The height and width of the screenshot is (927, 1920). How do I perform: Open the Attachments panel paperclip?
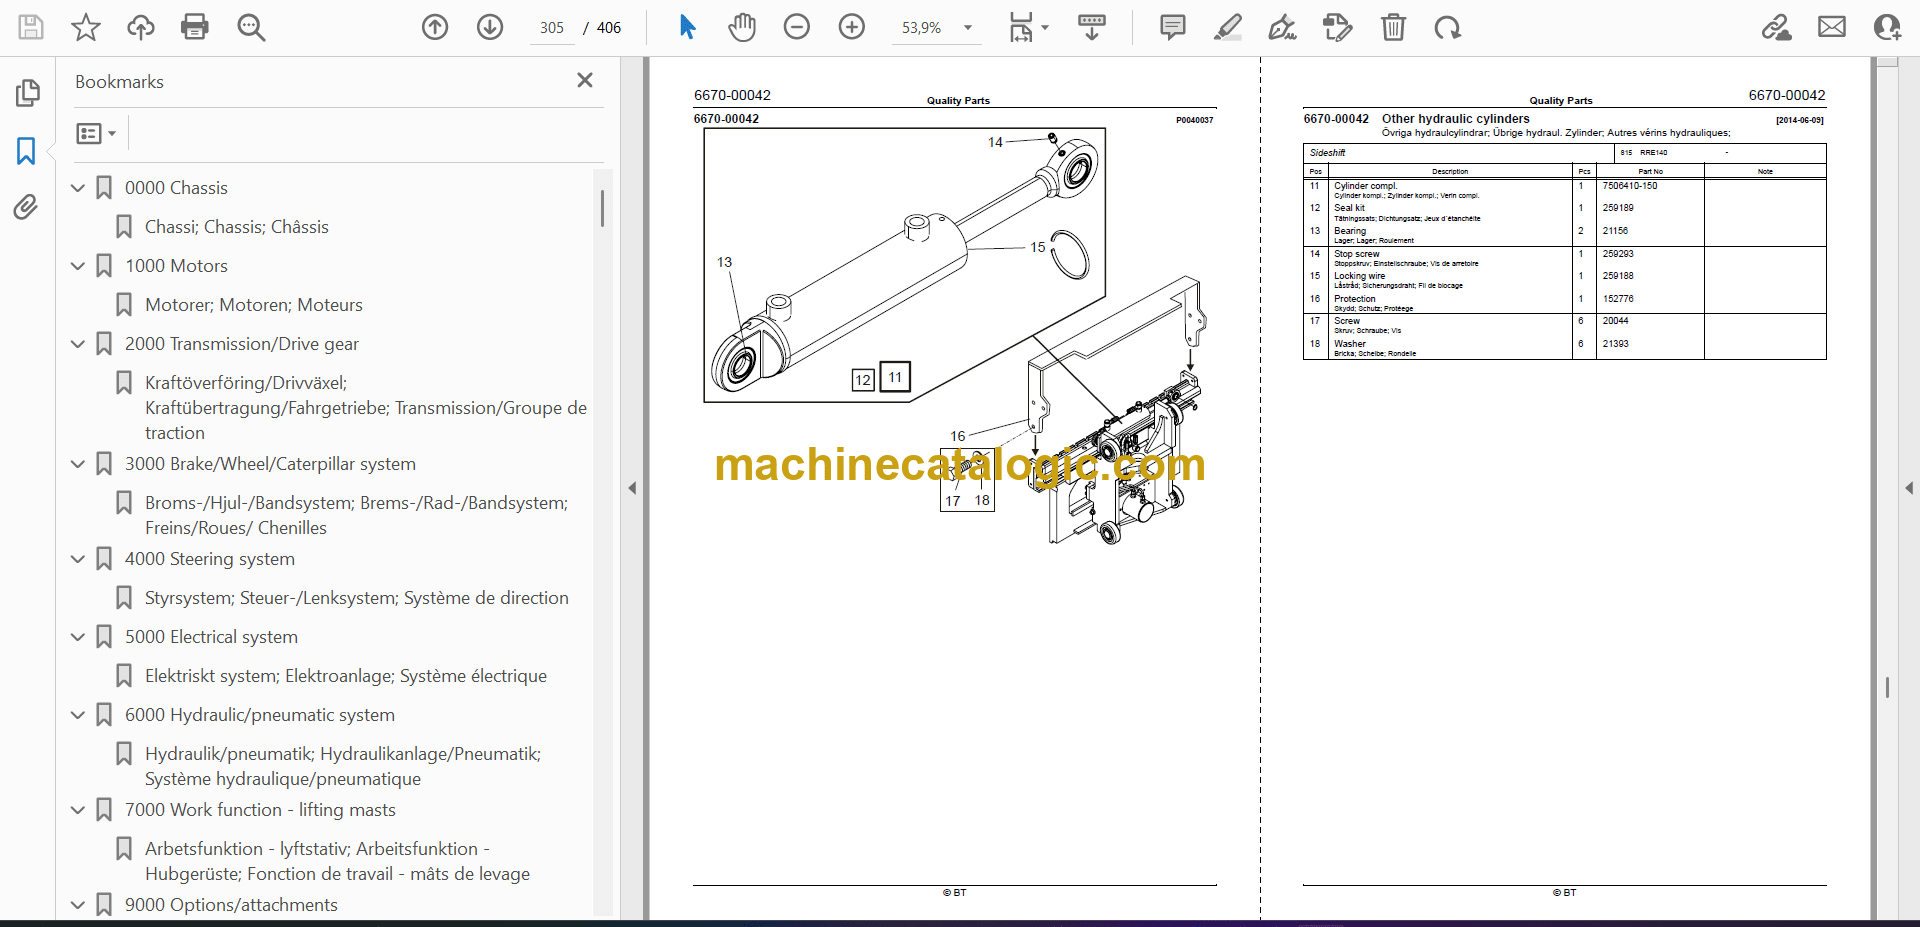[x=26, y=207]
